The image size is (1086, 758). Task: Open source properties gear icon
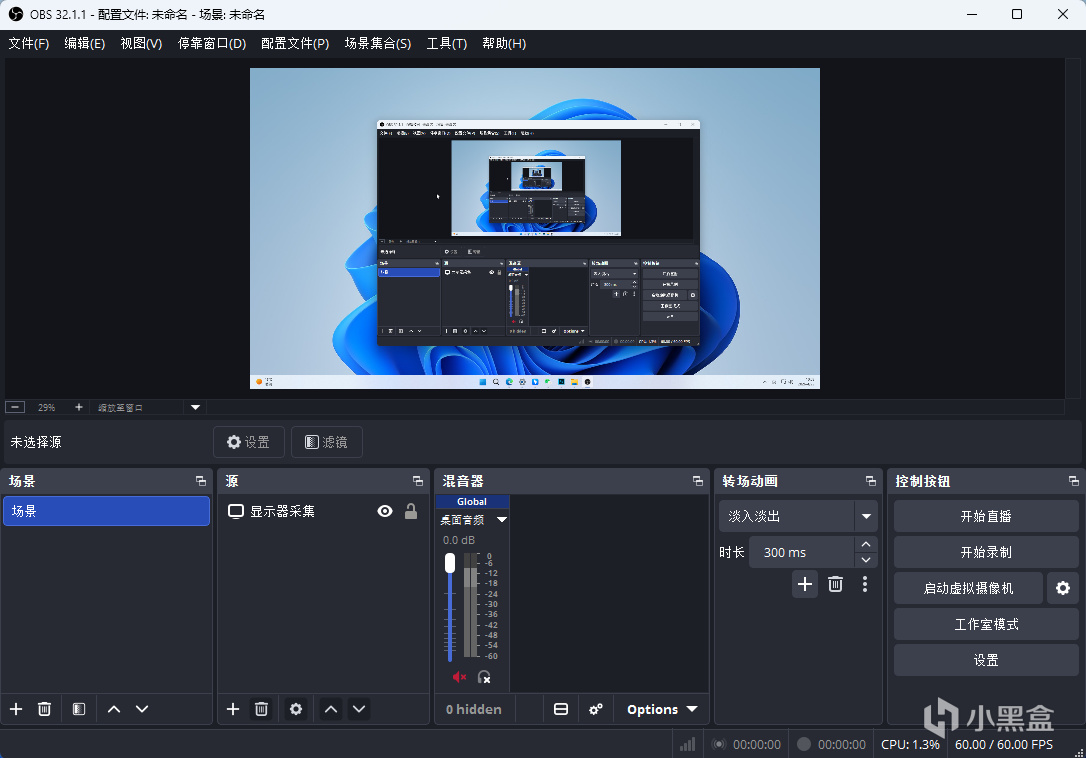pos(296,709)
